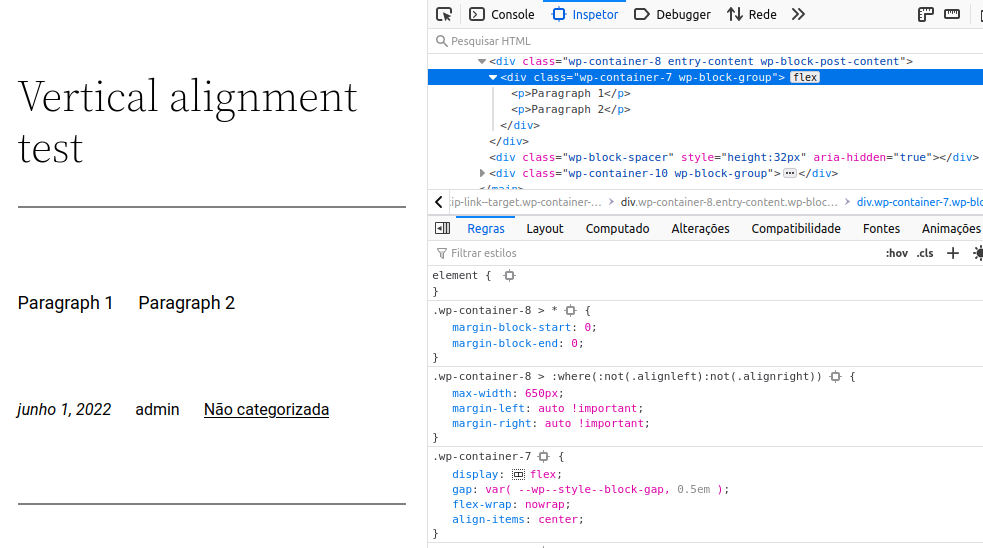Collapse the wp-container-8 entry-content div
The height and width of the screenshot is (548, 983).
pyautogui.click(x=481, y=61)
